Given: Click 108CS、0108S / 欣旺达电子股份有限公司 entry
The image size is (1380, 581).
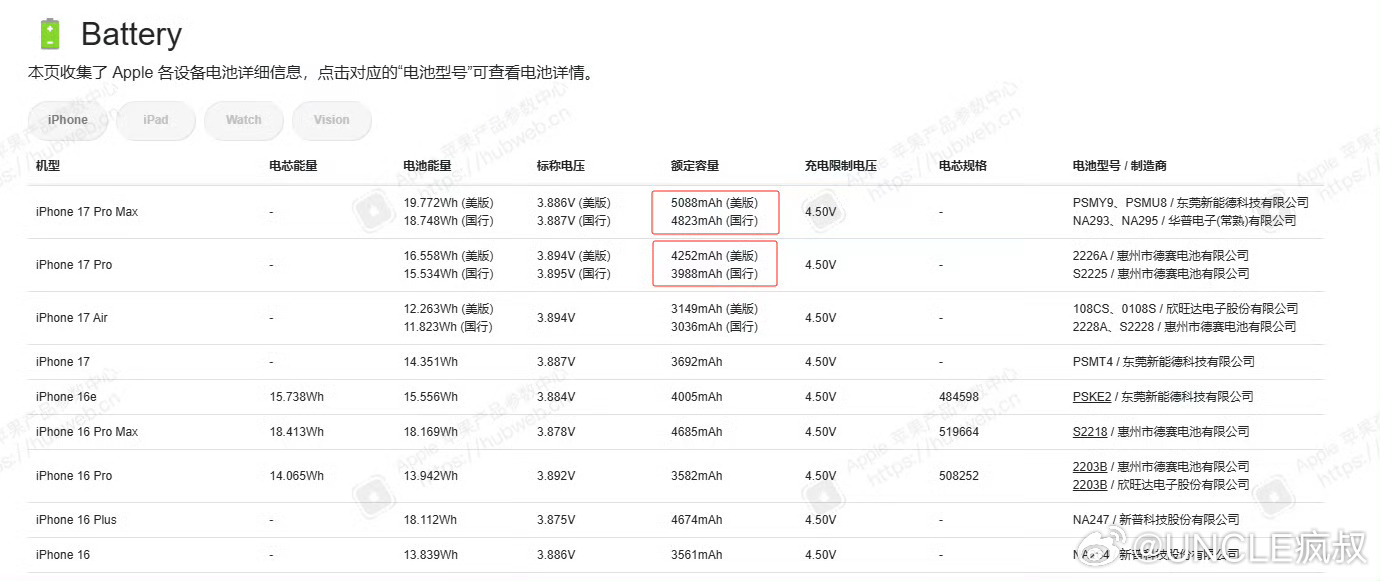Looking at the screenshot, I should [x=1186, y=309].
